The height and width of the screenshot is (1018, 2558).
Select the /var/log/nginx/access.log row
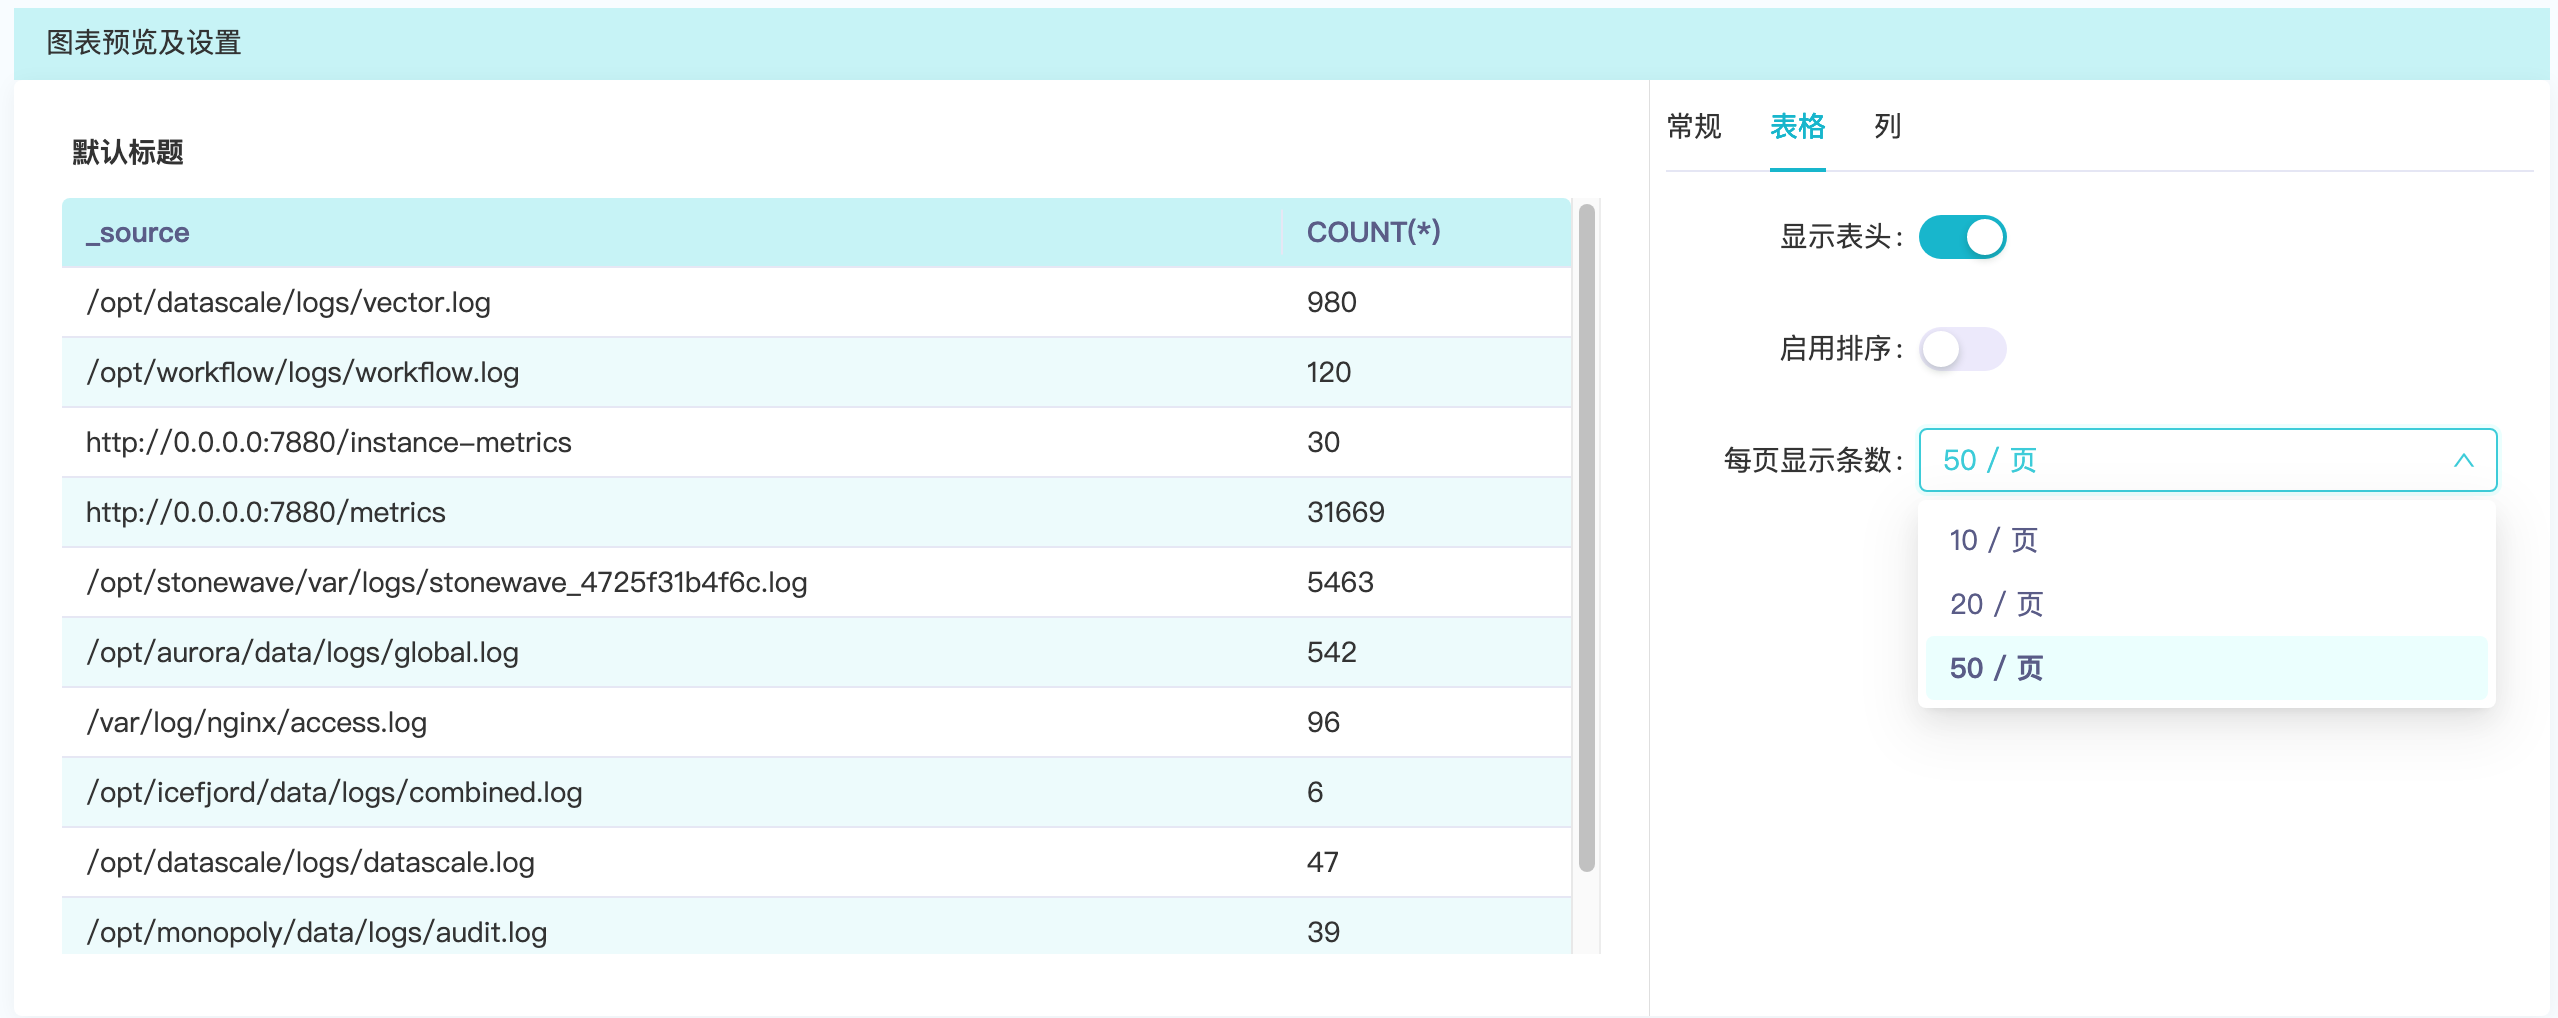(x=816, y=722)
